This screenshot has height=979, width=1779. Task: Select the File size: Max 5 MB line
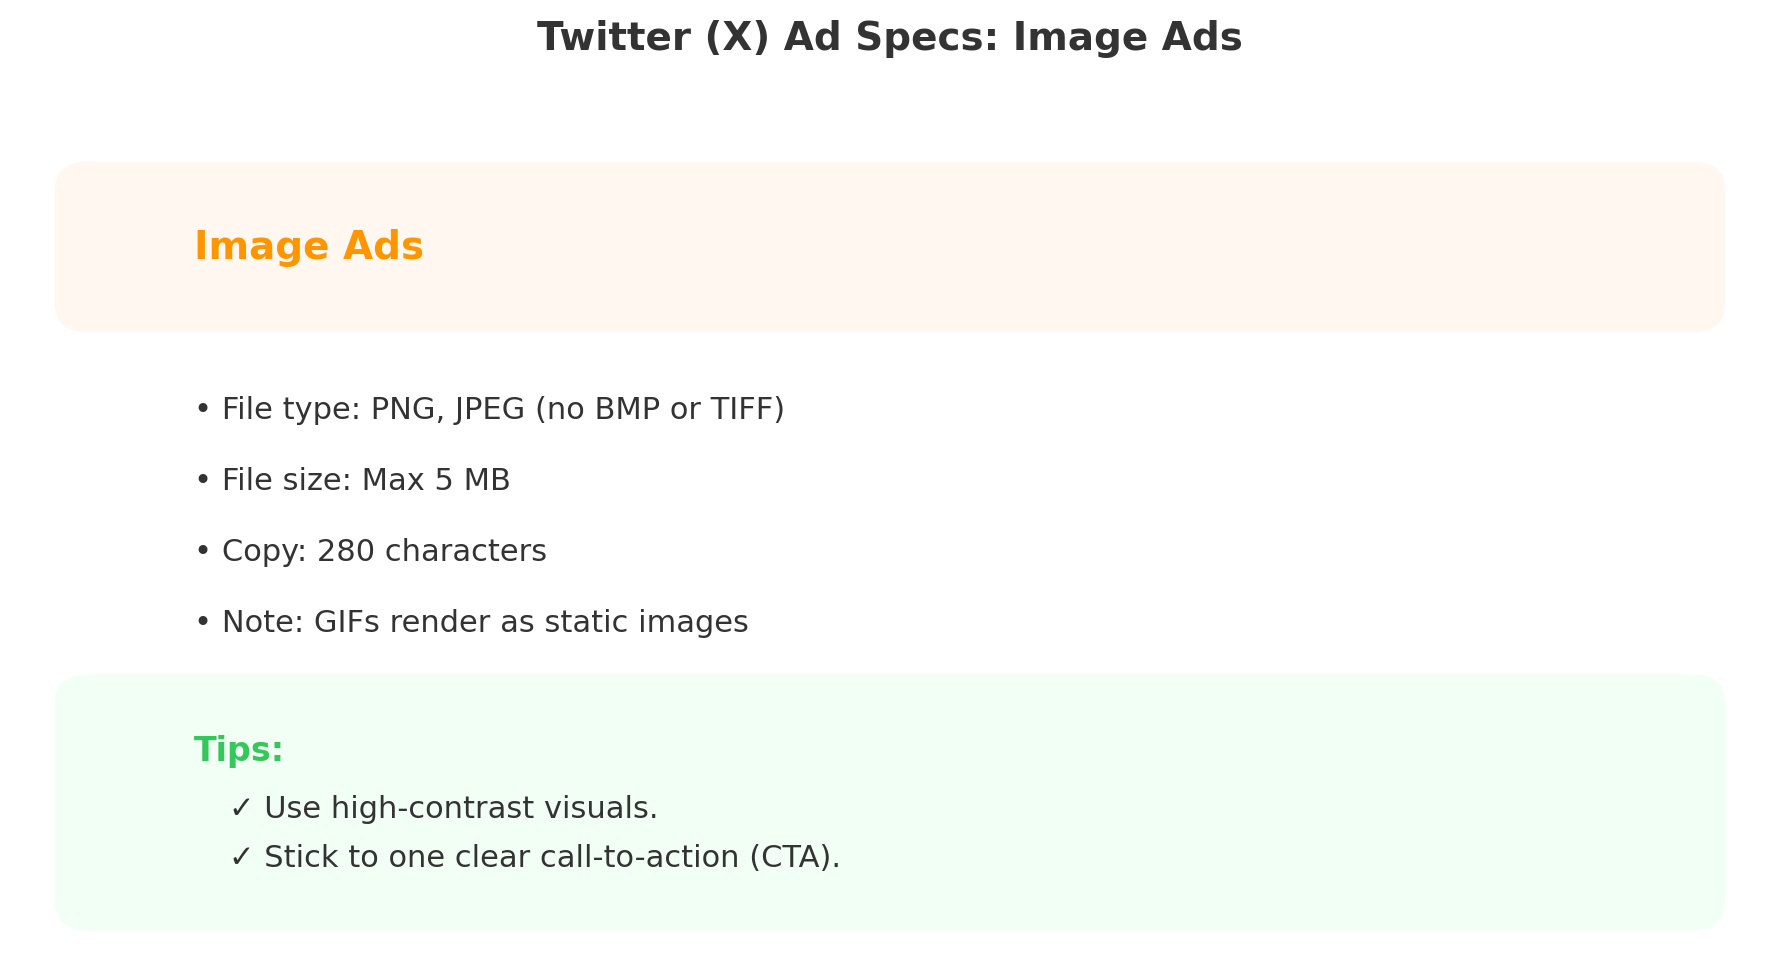click(x=365, y=480)
